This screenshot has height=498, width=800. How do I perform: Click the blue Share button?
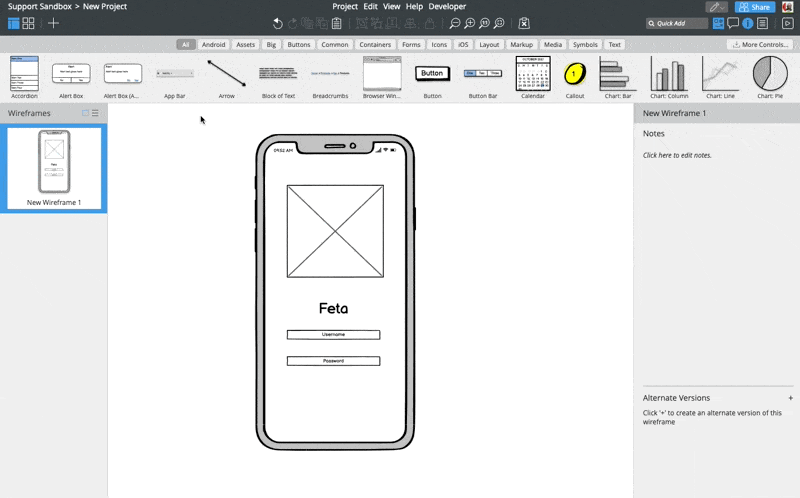(755, 7)
